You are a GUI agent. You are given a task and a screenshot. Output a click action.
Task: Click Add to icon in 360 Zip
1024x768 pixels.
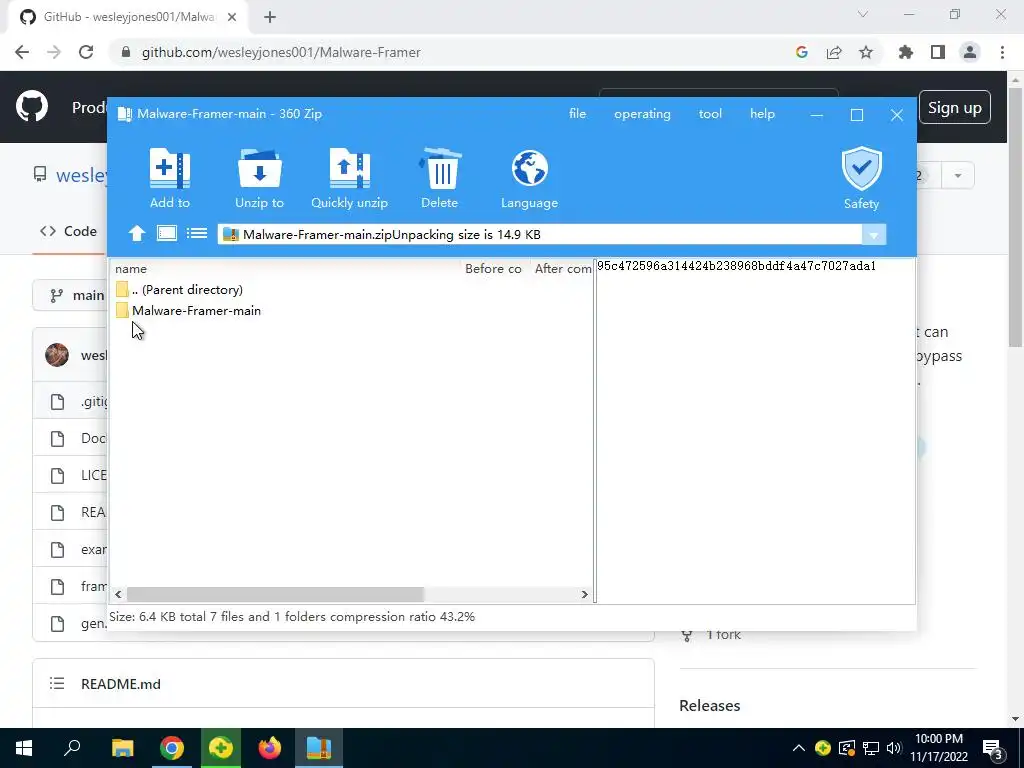170,169
